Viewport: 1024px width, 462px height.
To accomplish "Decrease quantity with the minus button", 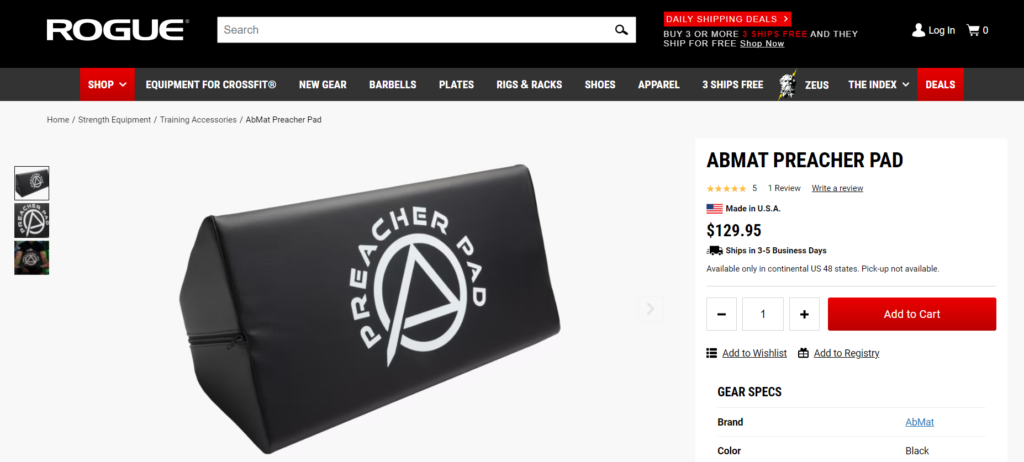I will pyautogui.click(x=722, y=314).
